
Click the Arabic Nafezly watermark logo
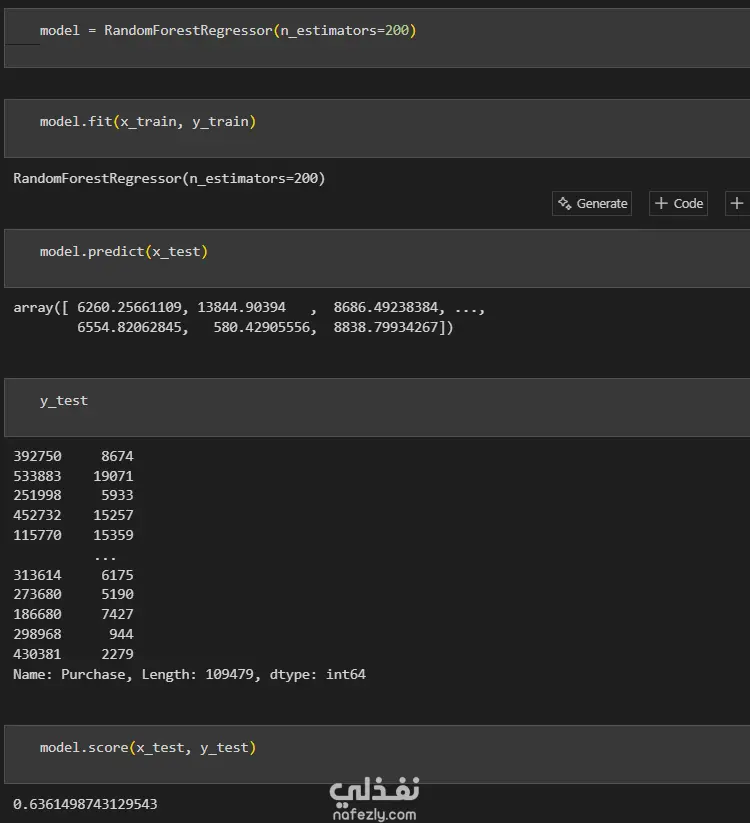374,763
